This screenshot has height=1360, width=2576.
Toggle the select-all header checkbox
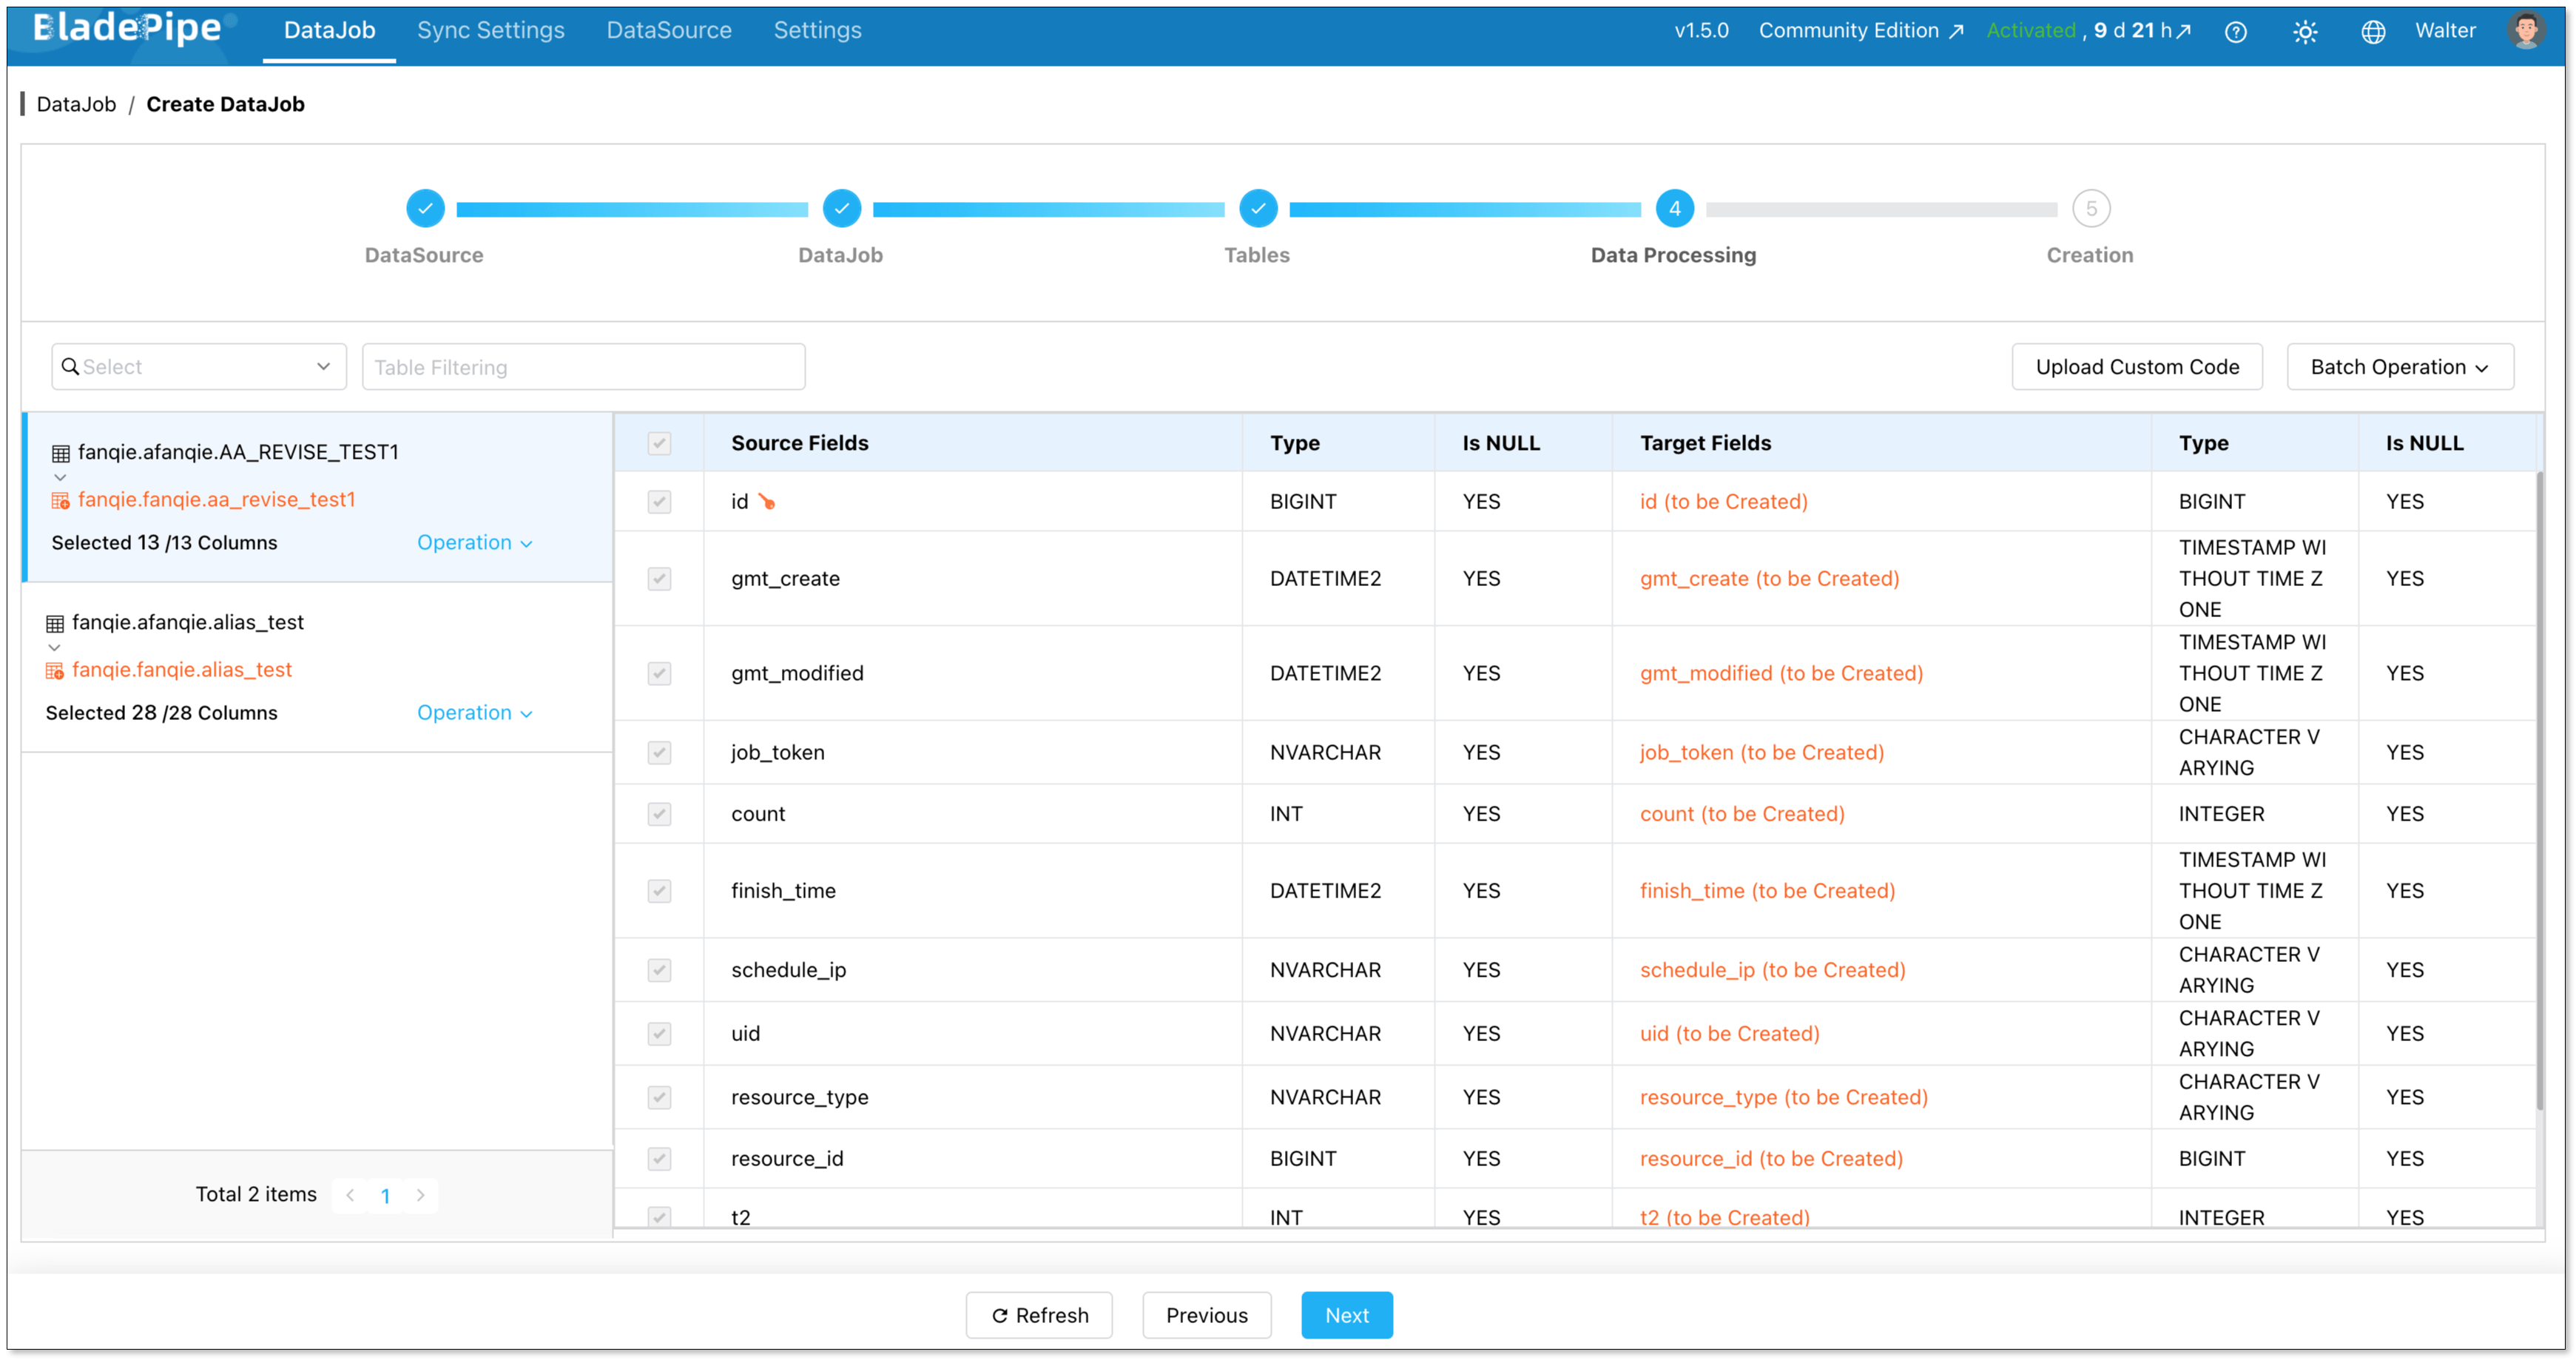click(659, 443)
